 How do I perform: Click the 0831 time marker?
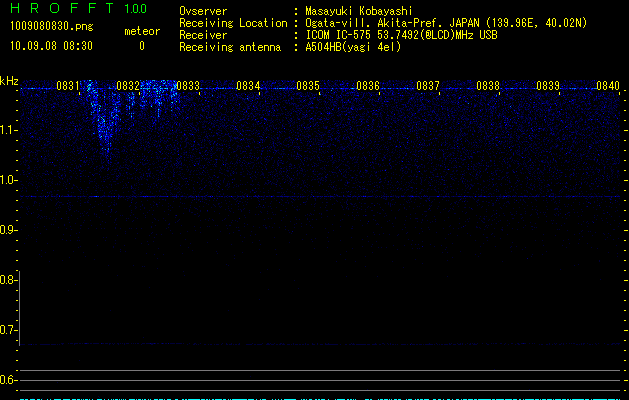(67, 86)
